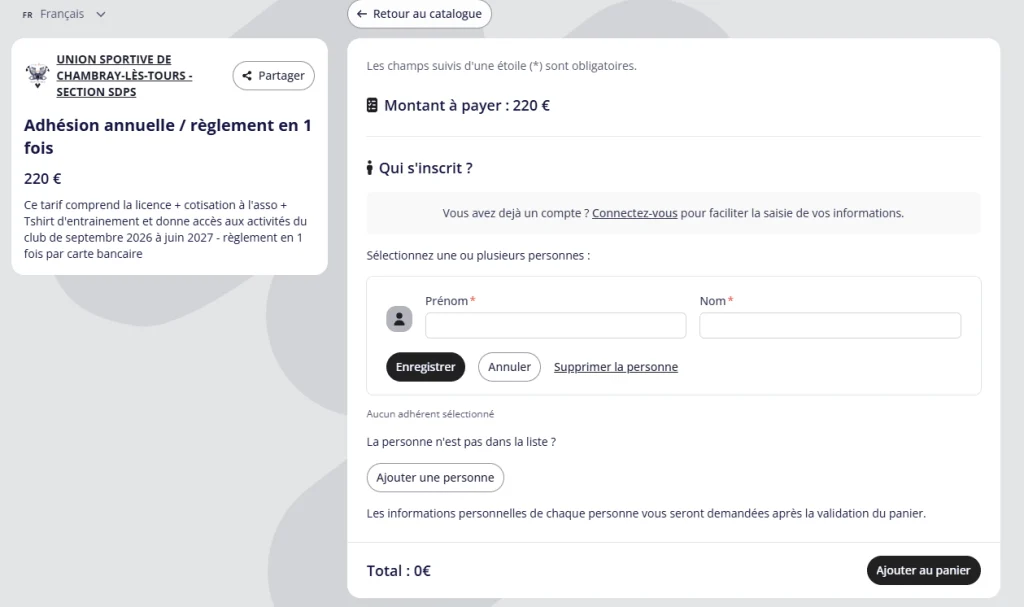Image resolution: width=1024 pixels, height=607 pixels.
Task: Click the Connectez-vous link
Action: (x=635, y=213)
